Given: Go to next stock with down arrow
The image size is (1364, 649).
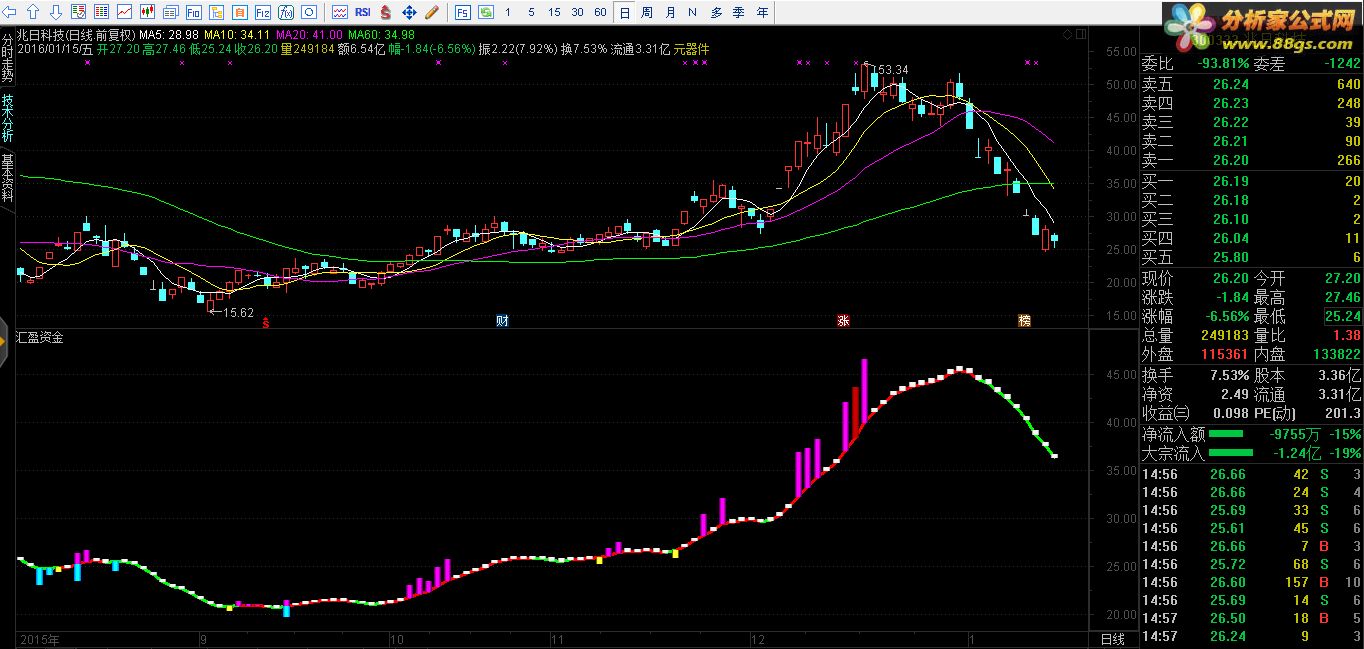Looking at the screenshot, I should 56,12.
